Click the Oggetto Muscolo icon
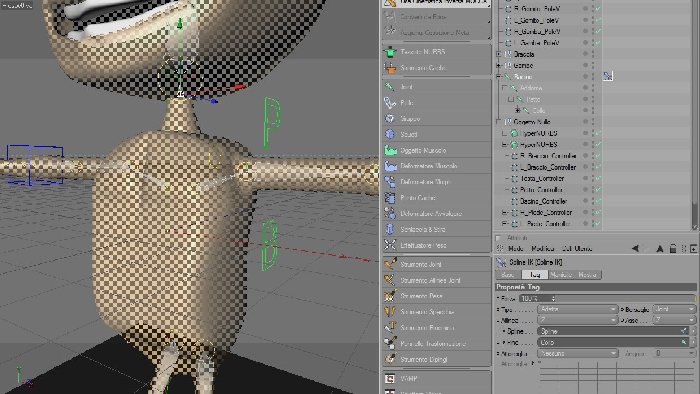The height and width of the screenshot is (394, 700). pyautogui.click(x=390, y=150)
